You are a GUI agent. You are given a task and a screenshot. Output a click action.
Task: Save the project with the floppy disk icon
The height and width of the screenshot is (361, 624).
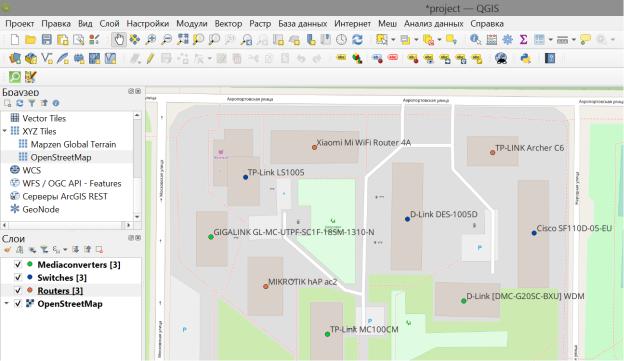47,39
